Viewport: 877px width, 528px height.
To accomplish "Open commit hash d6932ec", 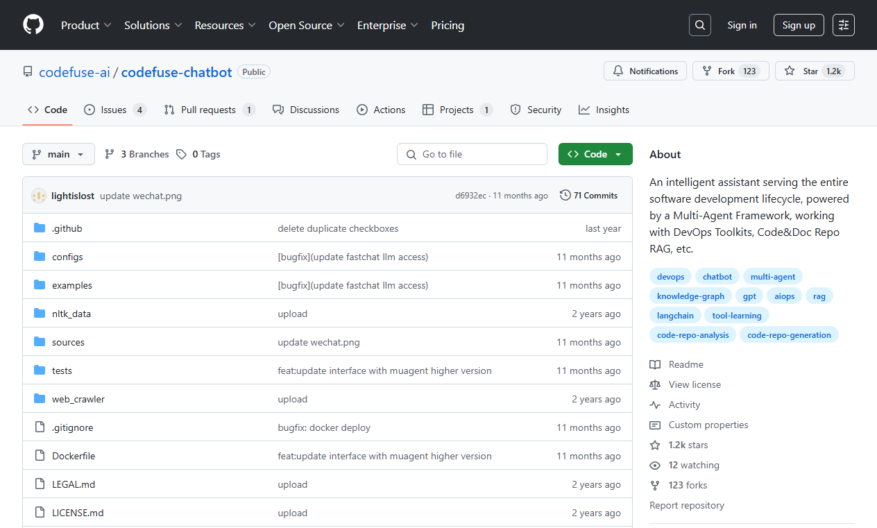I will pos(470,196).
